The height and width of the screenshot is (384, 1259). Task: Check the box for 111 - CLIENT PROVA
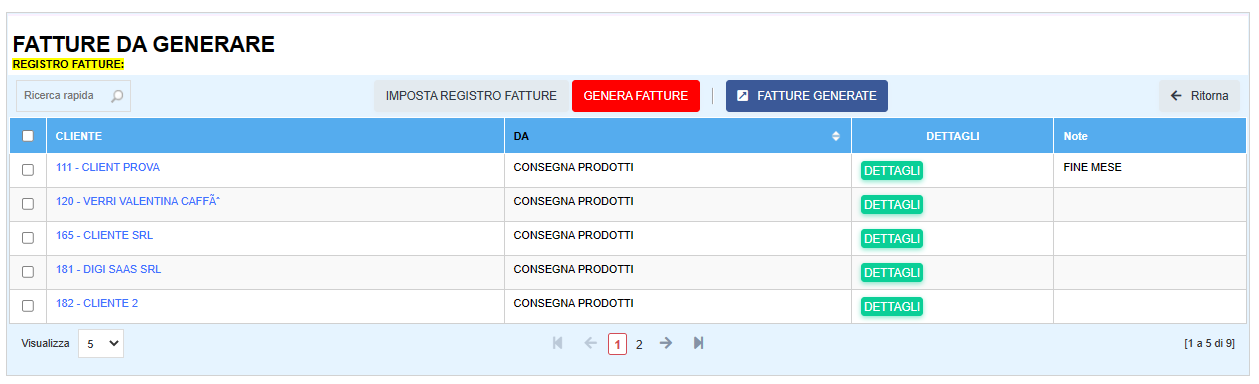(x=28, y=170)
